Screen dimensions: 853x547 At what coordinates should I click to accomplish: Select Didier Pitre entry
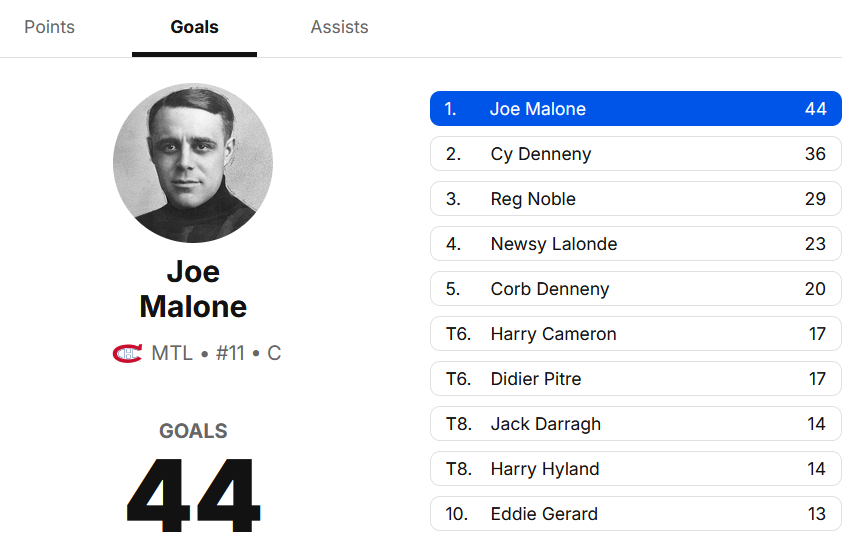(x=635, y=379)
